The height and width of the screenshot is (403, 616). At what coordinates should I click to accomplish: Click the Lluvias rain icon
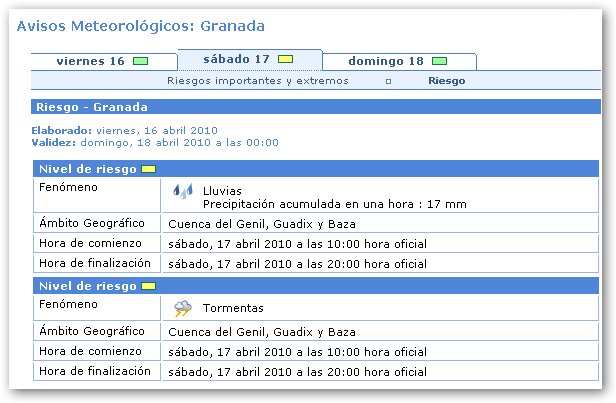click(182, 190)
